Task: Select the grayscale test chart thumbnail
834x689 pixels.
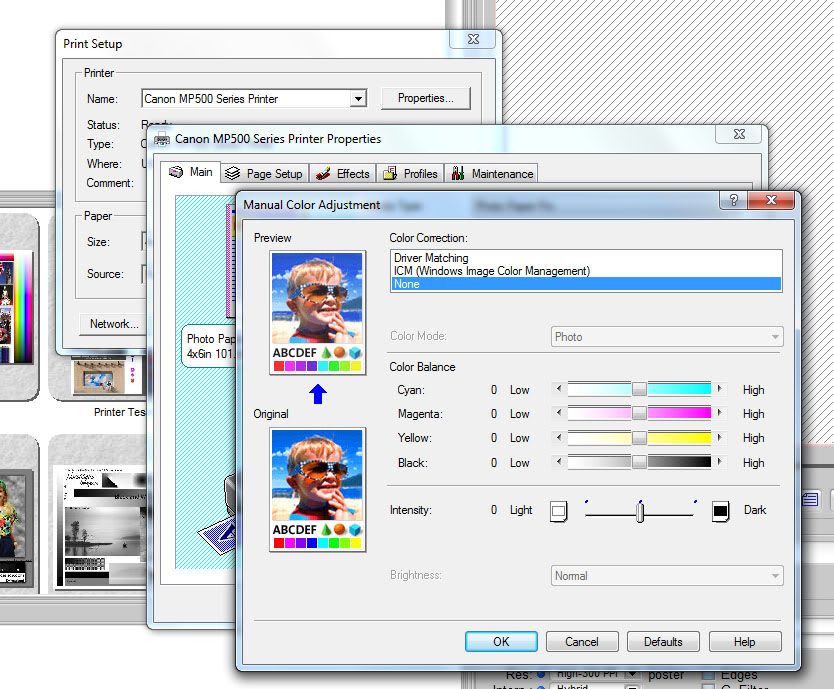Action: click(x=100, y=527)
